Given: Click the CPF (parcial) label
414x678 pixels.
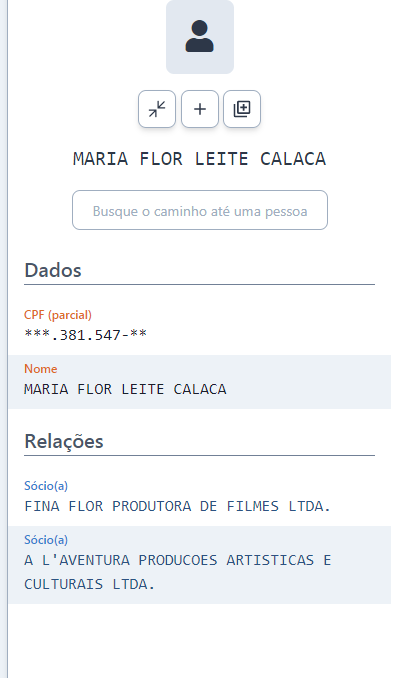Looking at the screenshot, I should pos(58,315).
